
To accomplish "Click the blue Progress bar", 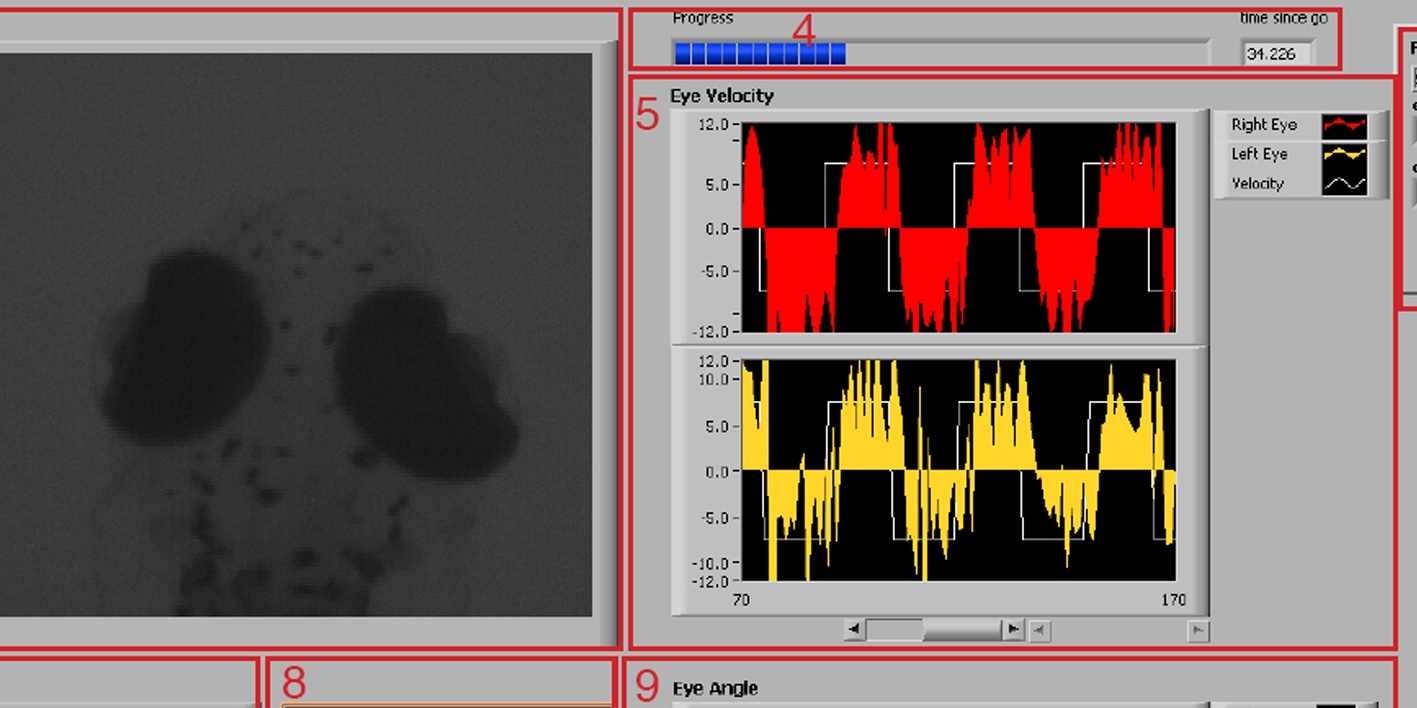I will coord(759,53).
